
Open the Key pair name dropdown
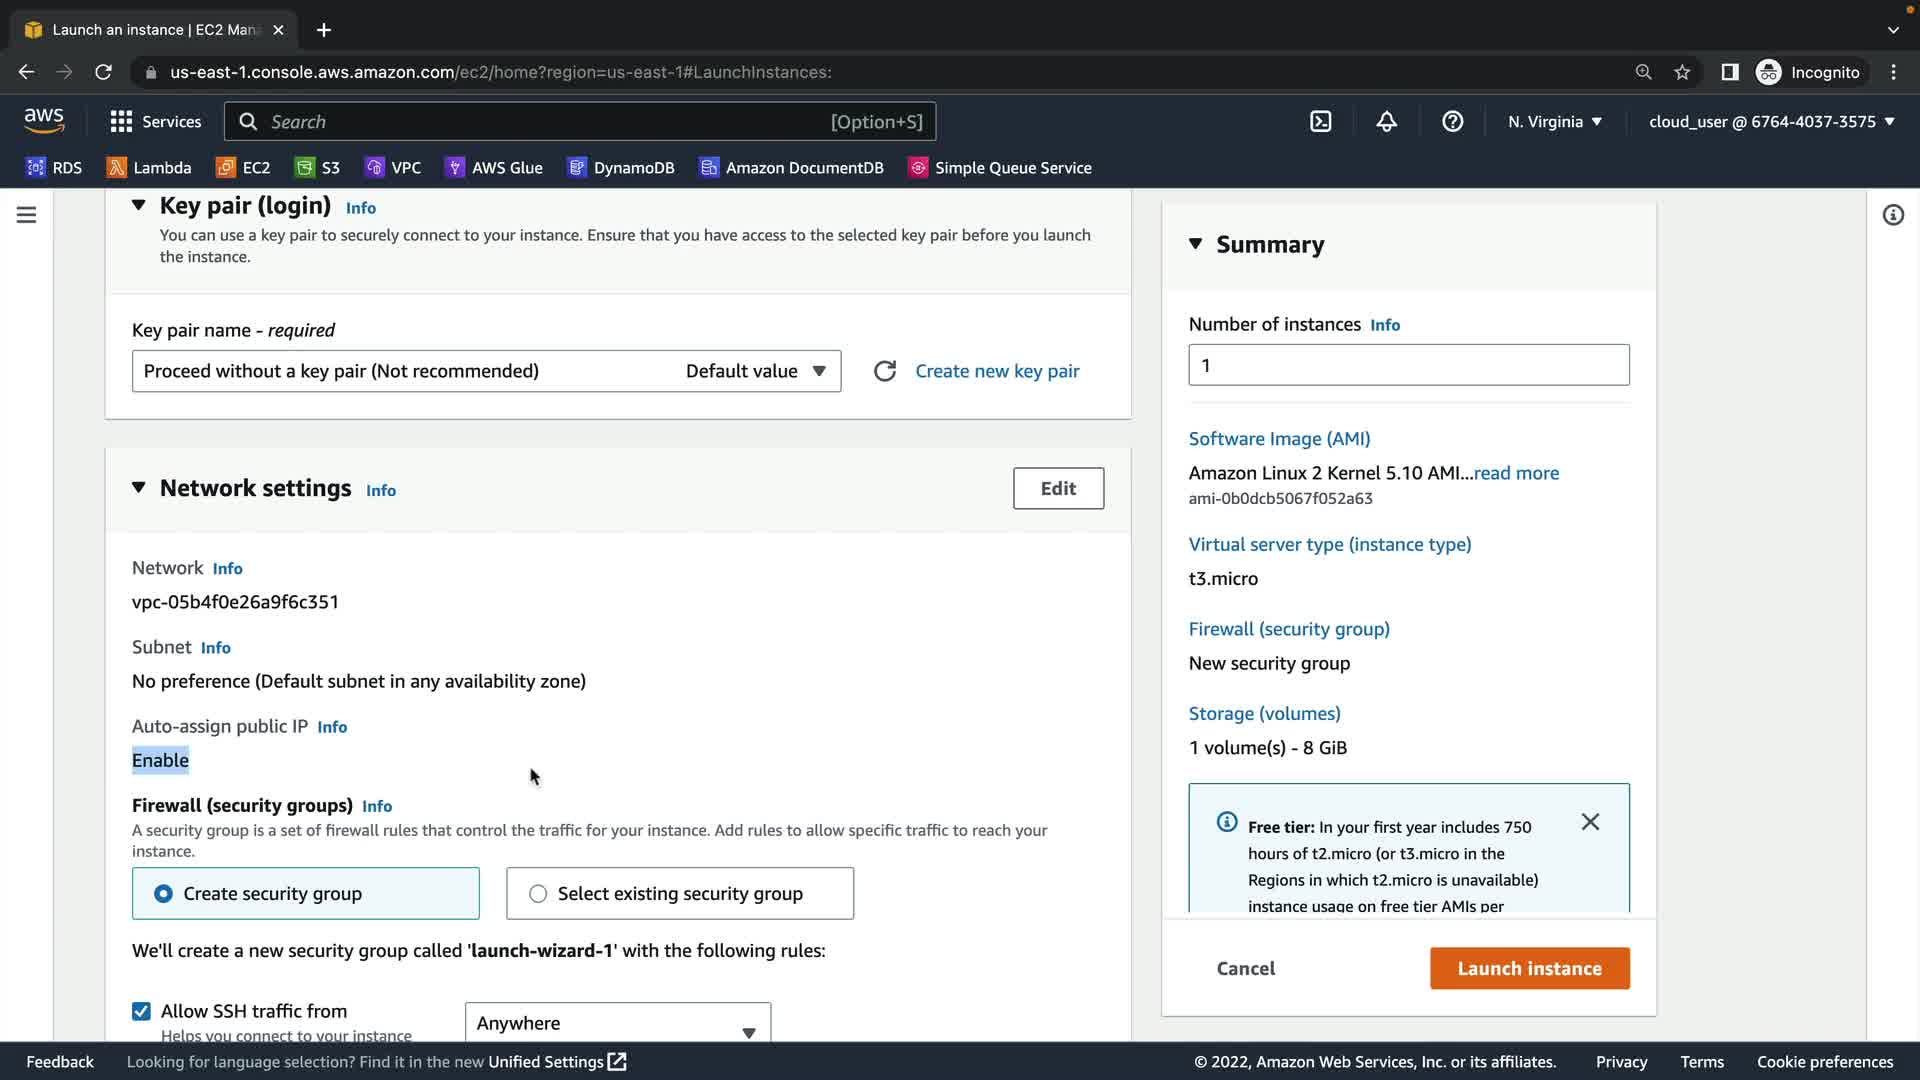click(486, 371)
